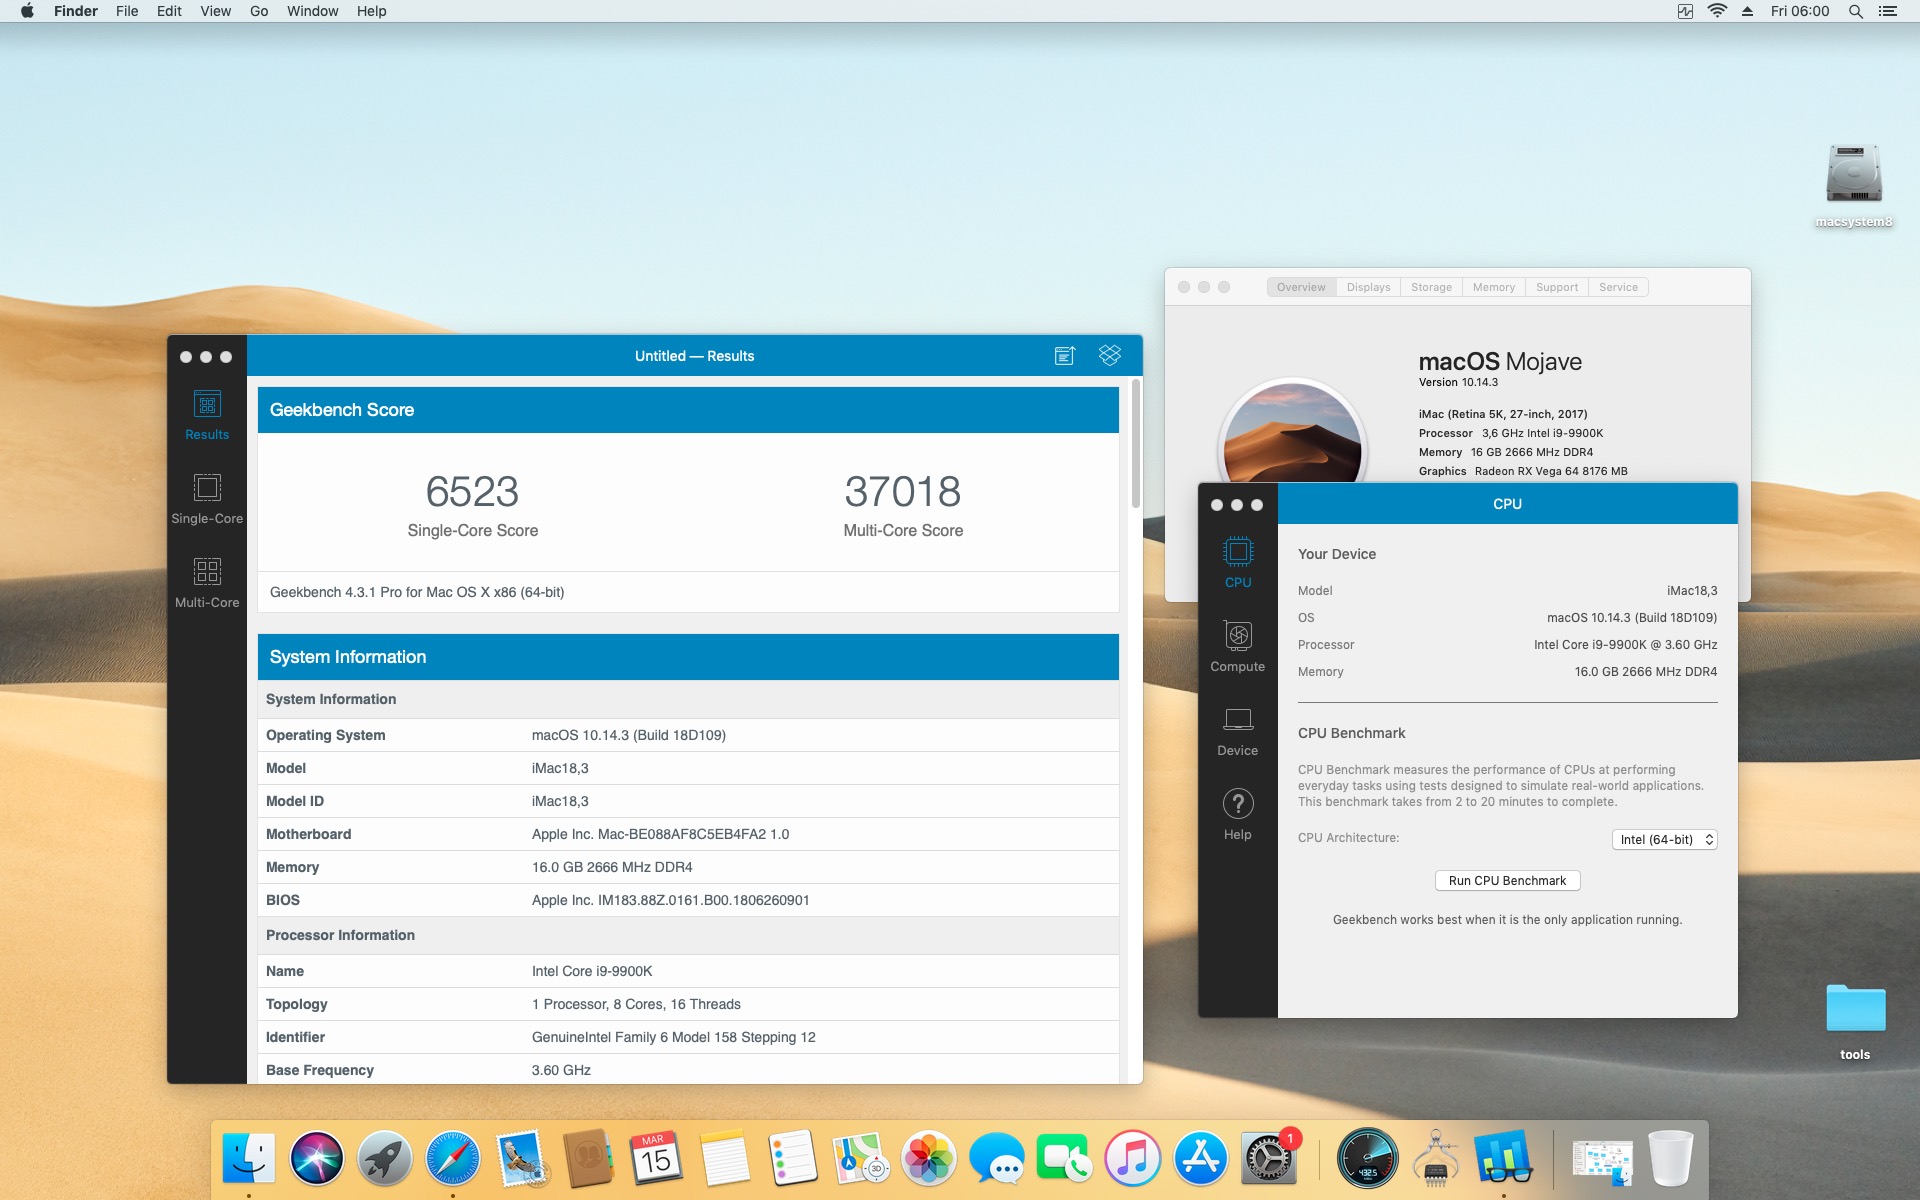Image resolution: width=1920 pixels, height=1200 pixels.
Task: Open the Memory tab in About This Mac
Action: pos(1493,287)
